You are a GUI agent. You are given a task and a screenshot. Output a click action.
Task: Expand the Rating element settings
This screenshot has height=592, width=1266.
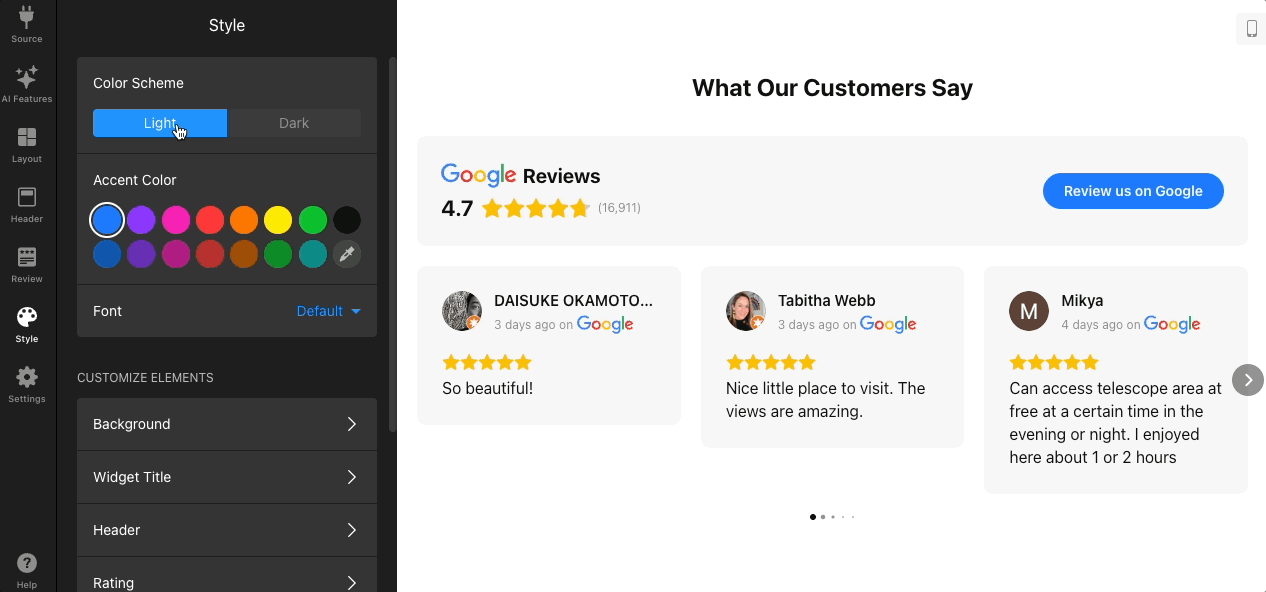(x=226, y=580)
